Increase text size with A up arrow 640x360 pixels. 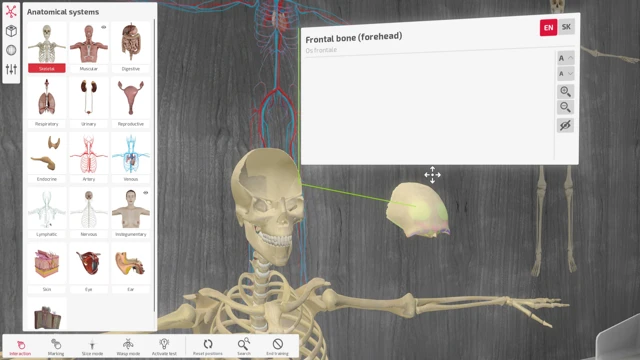(566, 58)
